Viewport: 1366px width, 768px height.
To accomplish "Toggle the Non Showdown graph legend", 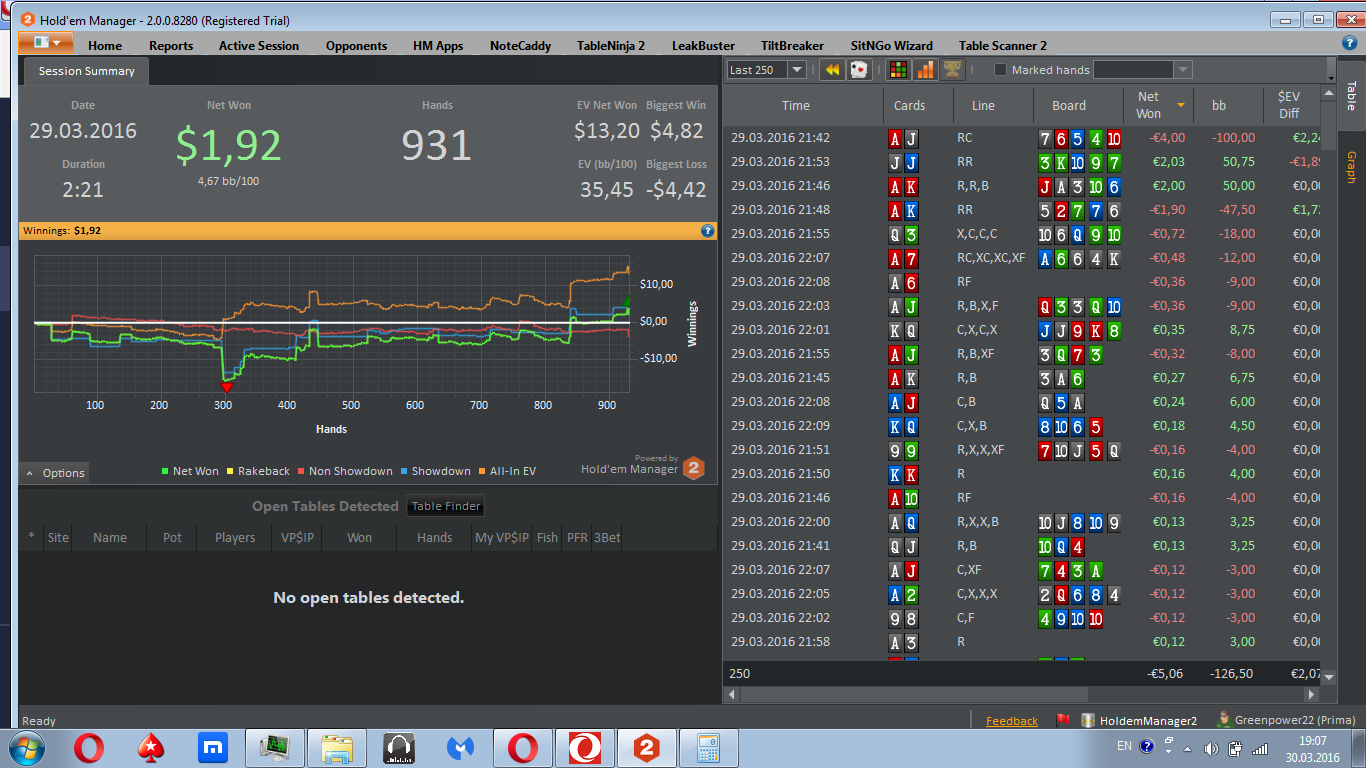I will (x=344, y=471).
